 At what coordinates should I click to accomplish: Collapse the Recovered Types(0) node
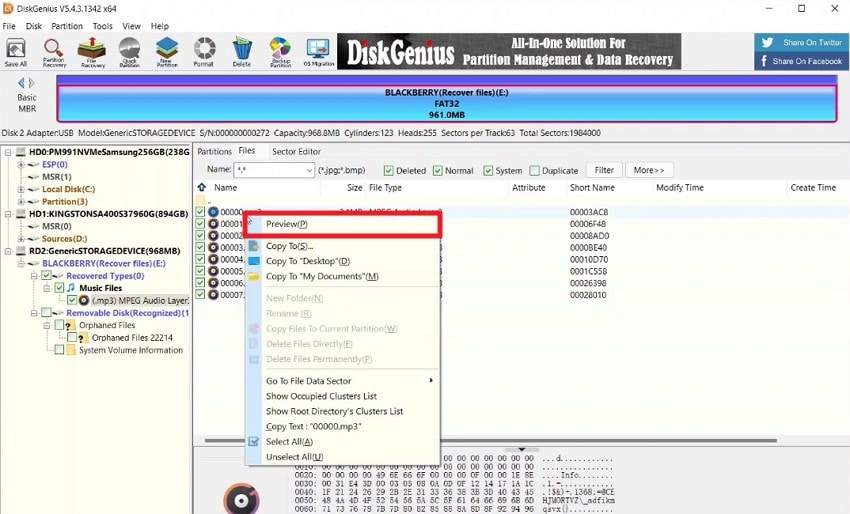click(x=34, y=276)
